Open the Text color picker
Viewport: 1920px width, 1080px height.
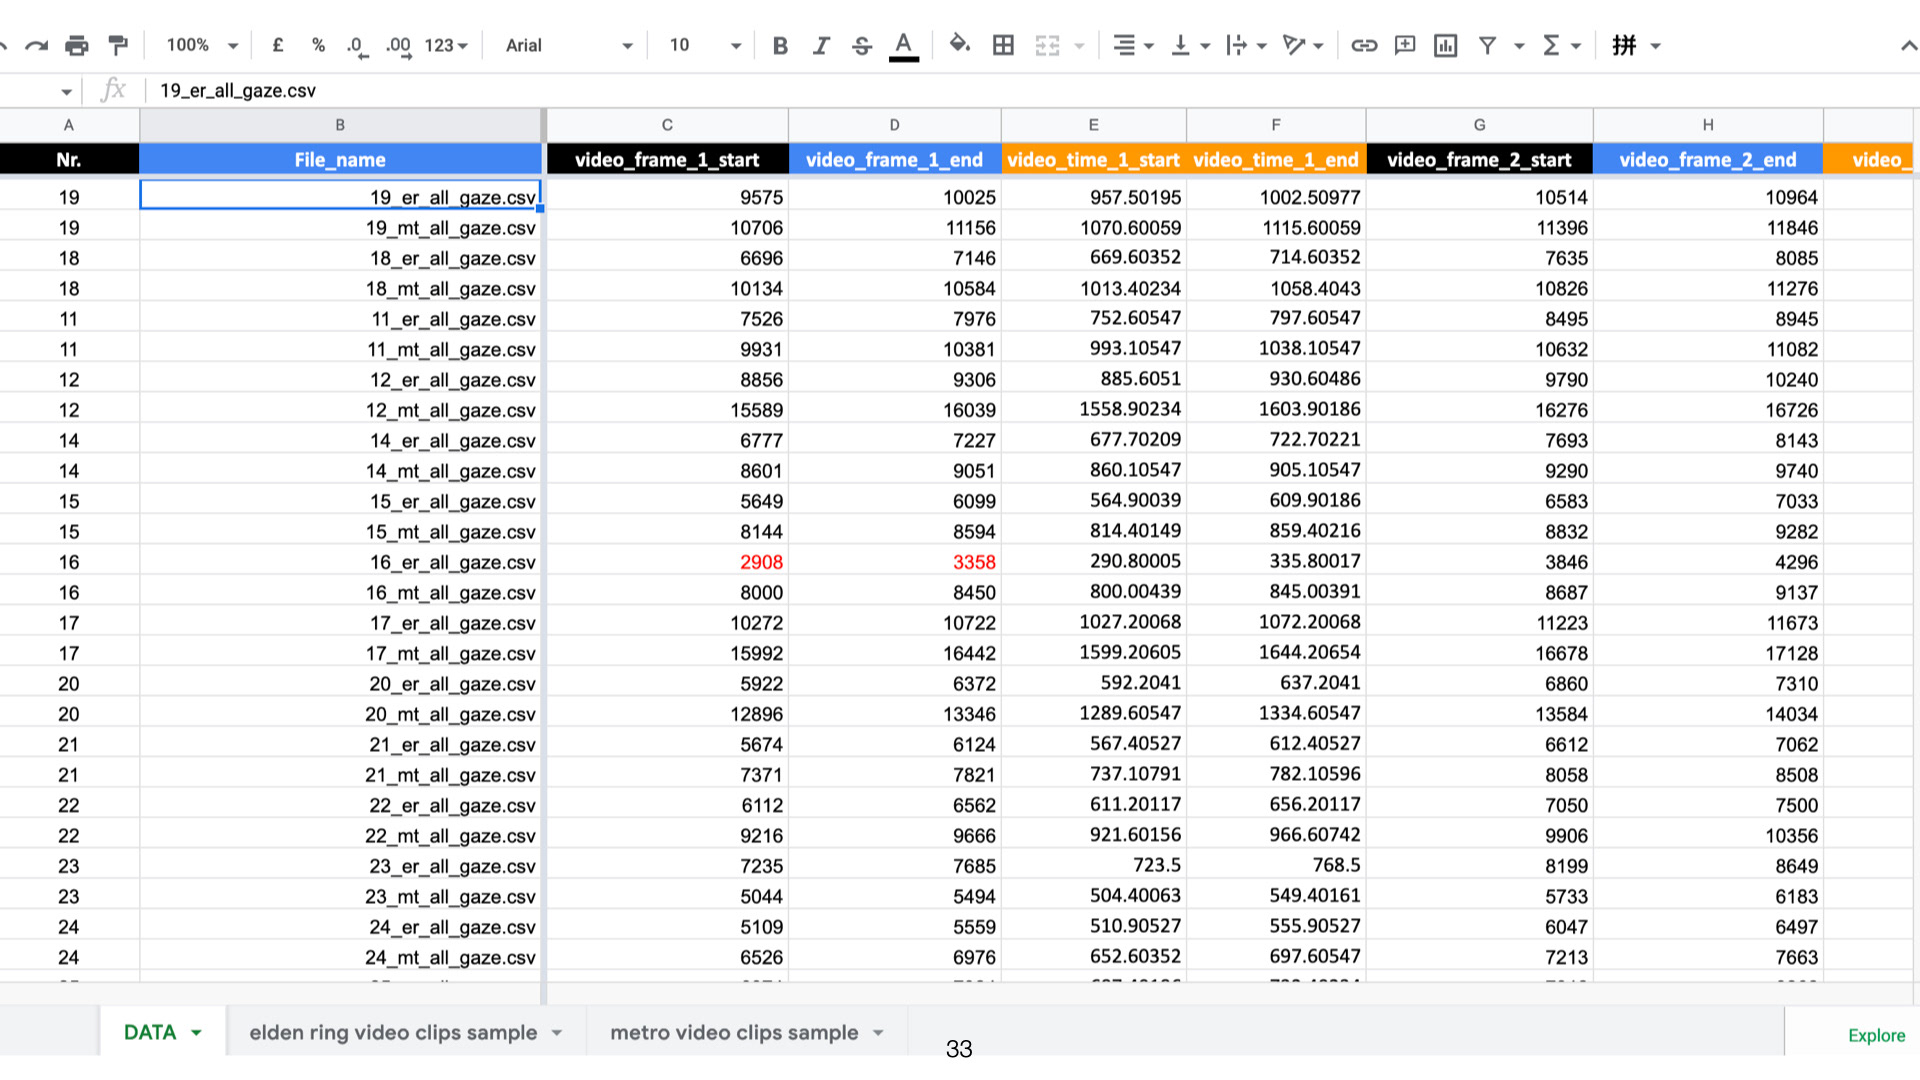point(903,45)
